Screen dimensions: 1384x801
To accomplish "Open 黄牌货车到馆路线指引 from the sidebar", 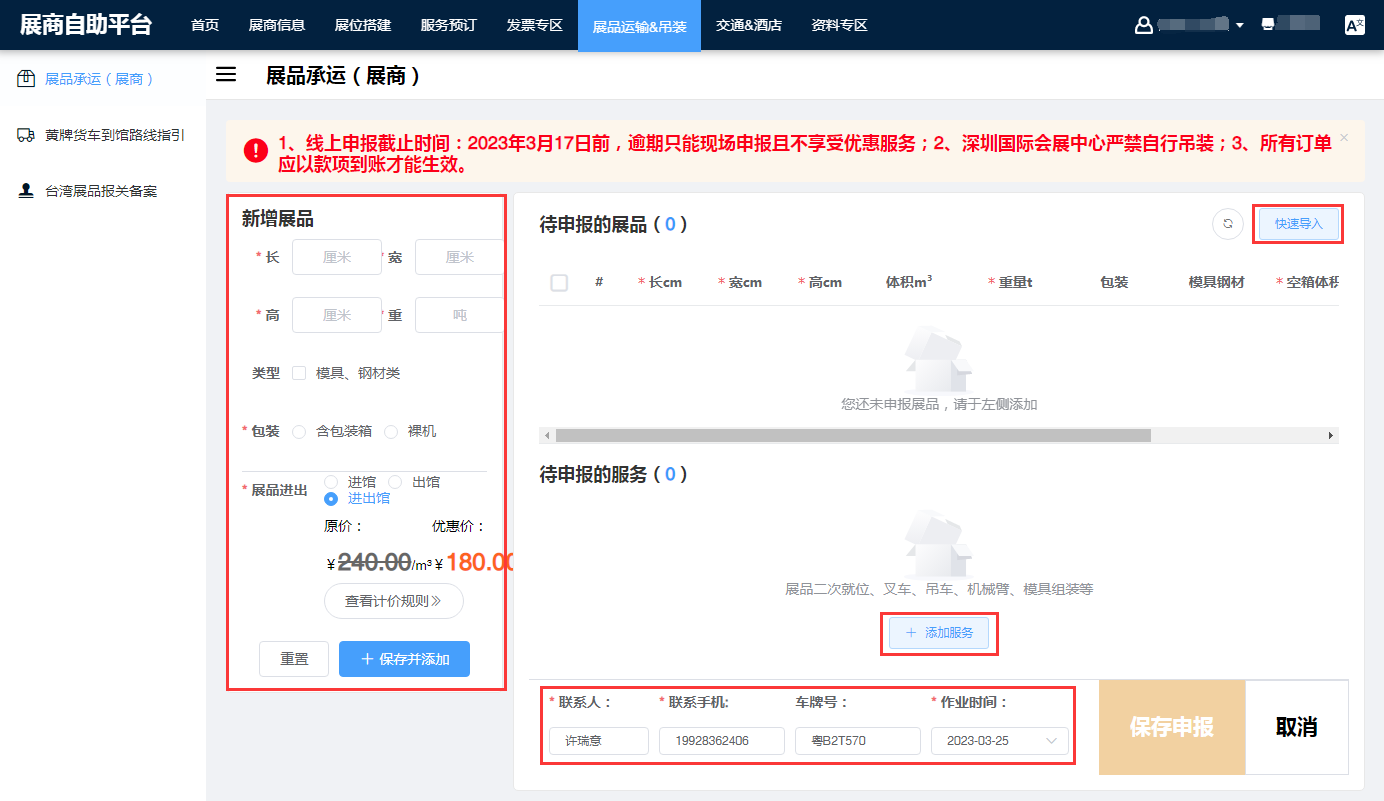I will (x=114, y=135).
